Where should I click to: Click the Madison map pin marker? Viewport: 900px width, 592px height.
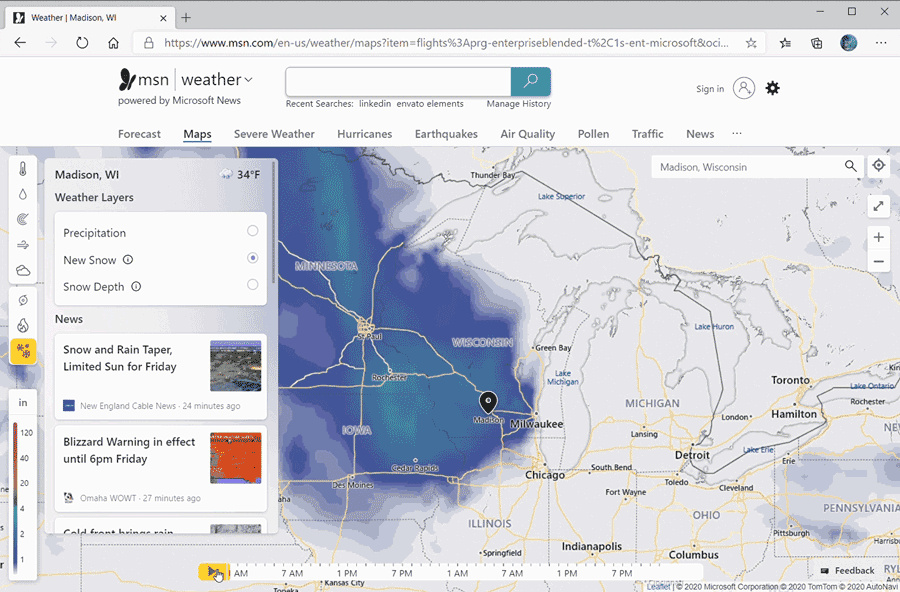coord(488,403)
